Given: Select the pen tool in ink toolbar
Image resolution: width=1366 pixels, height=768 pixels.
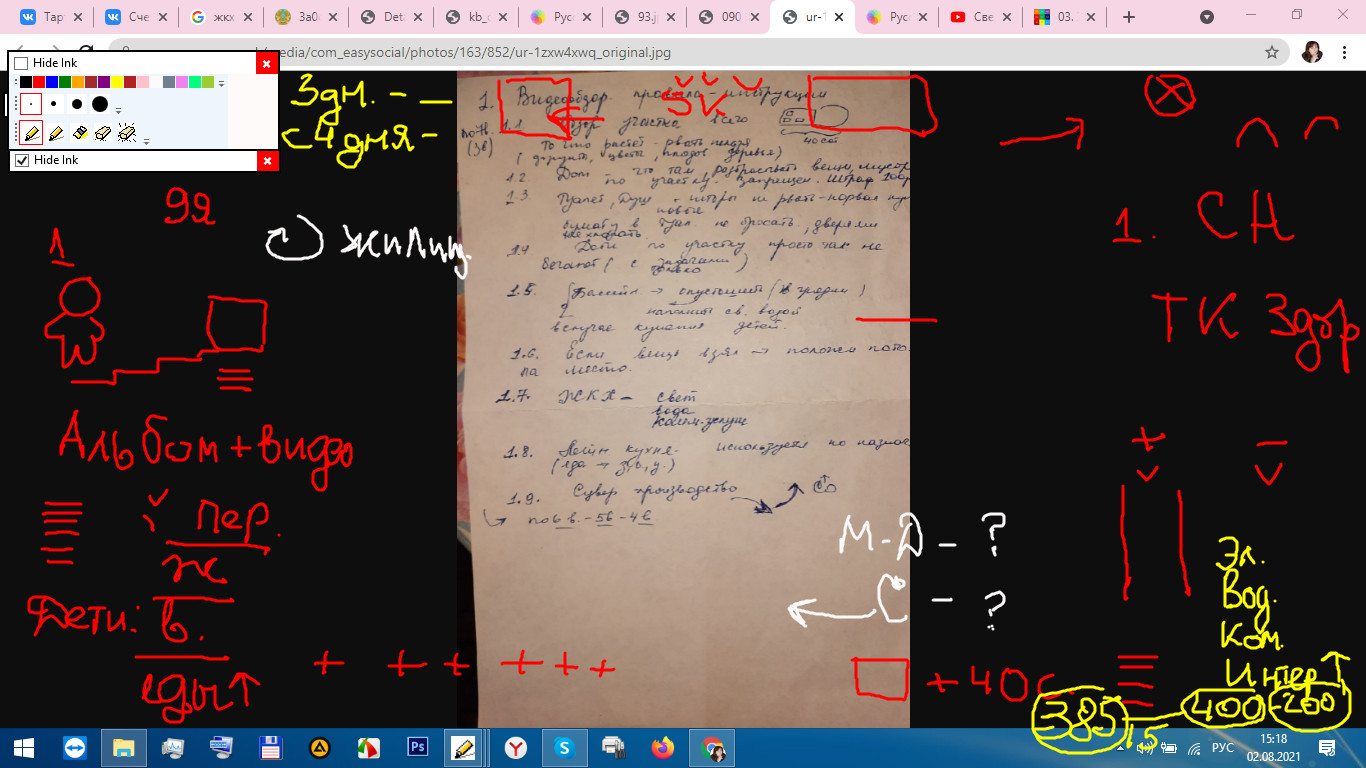Looking at the screenshot, I should pos(31,132).
